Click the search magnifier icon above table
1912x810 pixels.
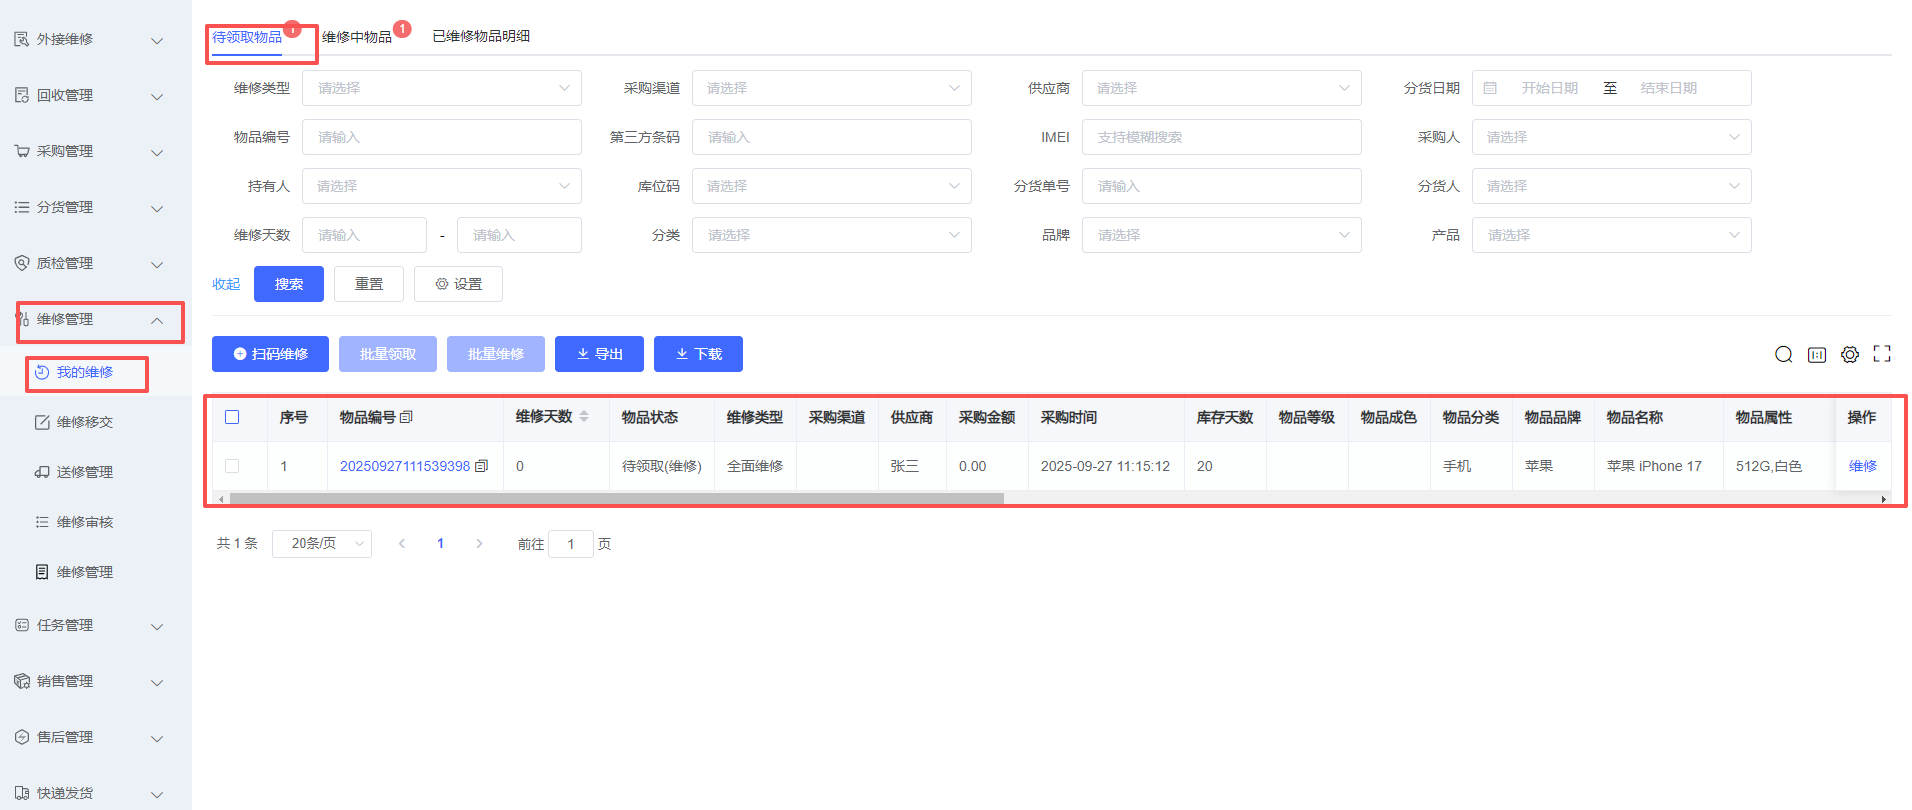[x=1783, y=355]
